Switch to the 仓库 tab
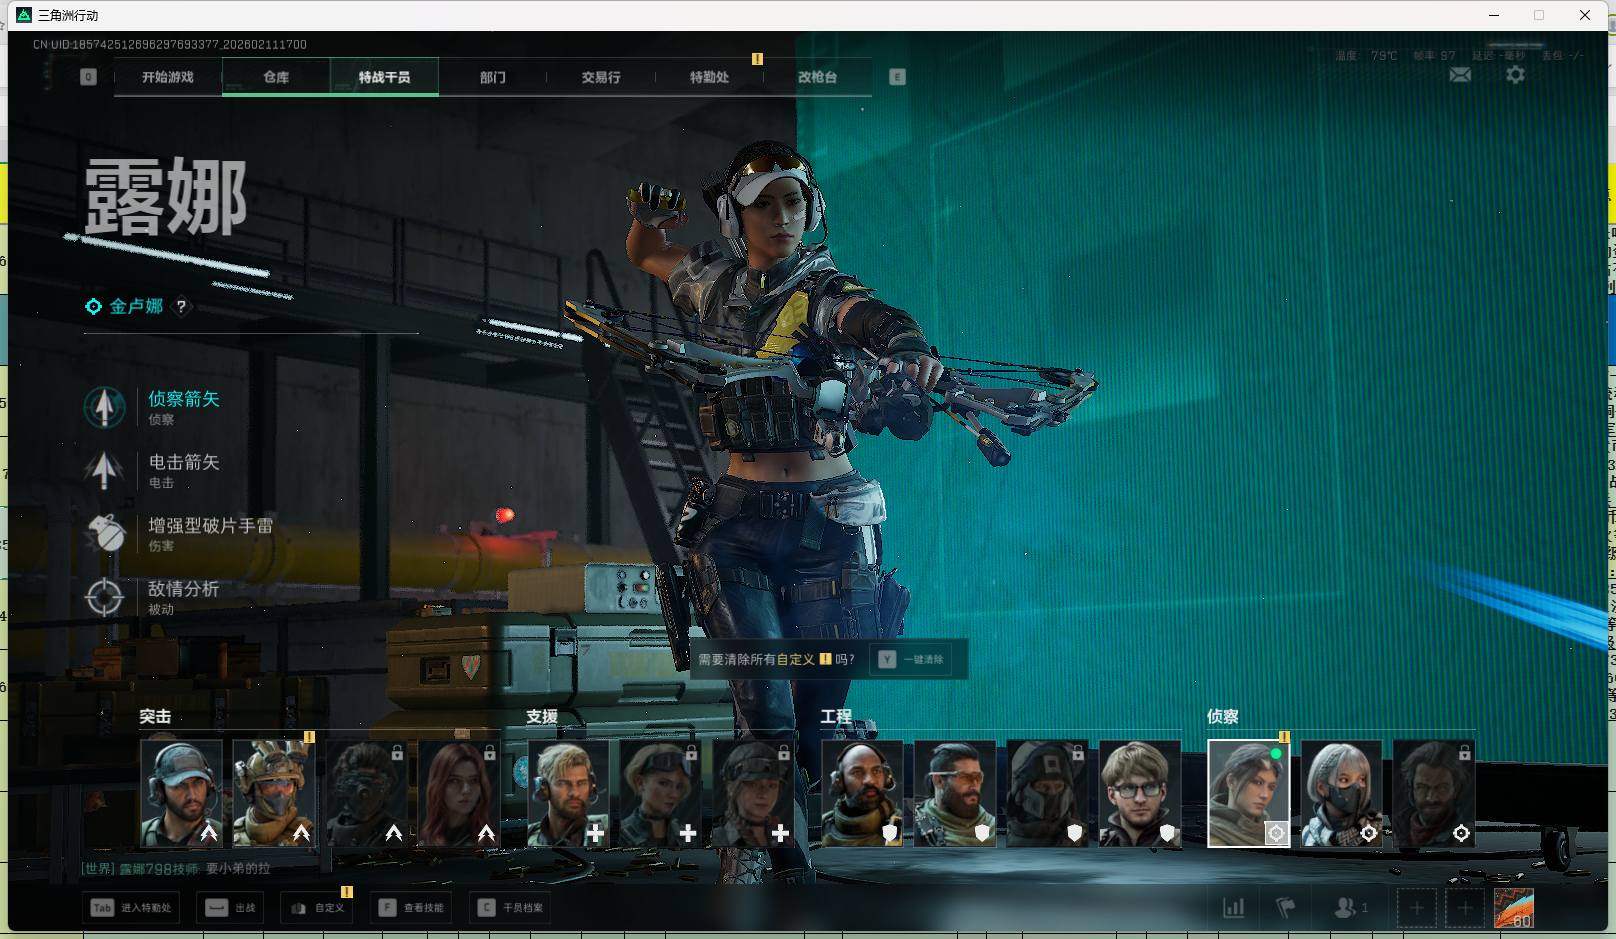This screenshot has width=1616, height=939. point(276,77)
